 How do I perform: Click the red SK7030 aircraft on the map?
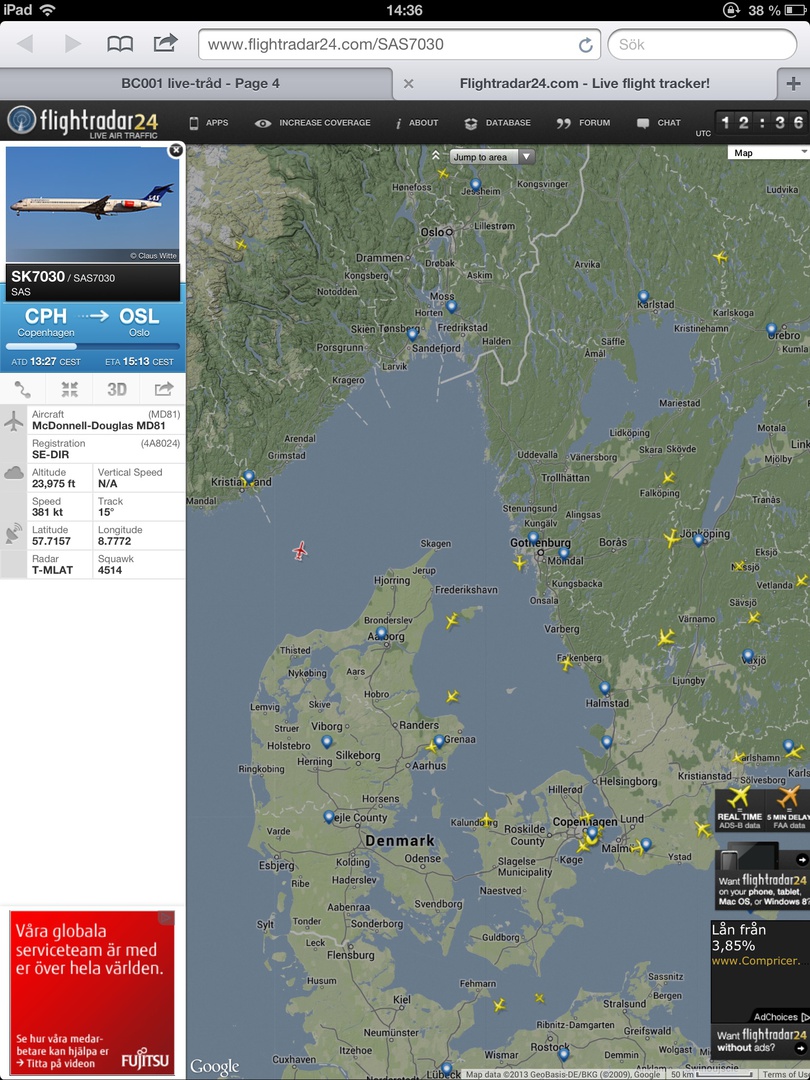pyautogui.click(x=300, y=550)
